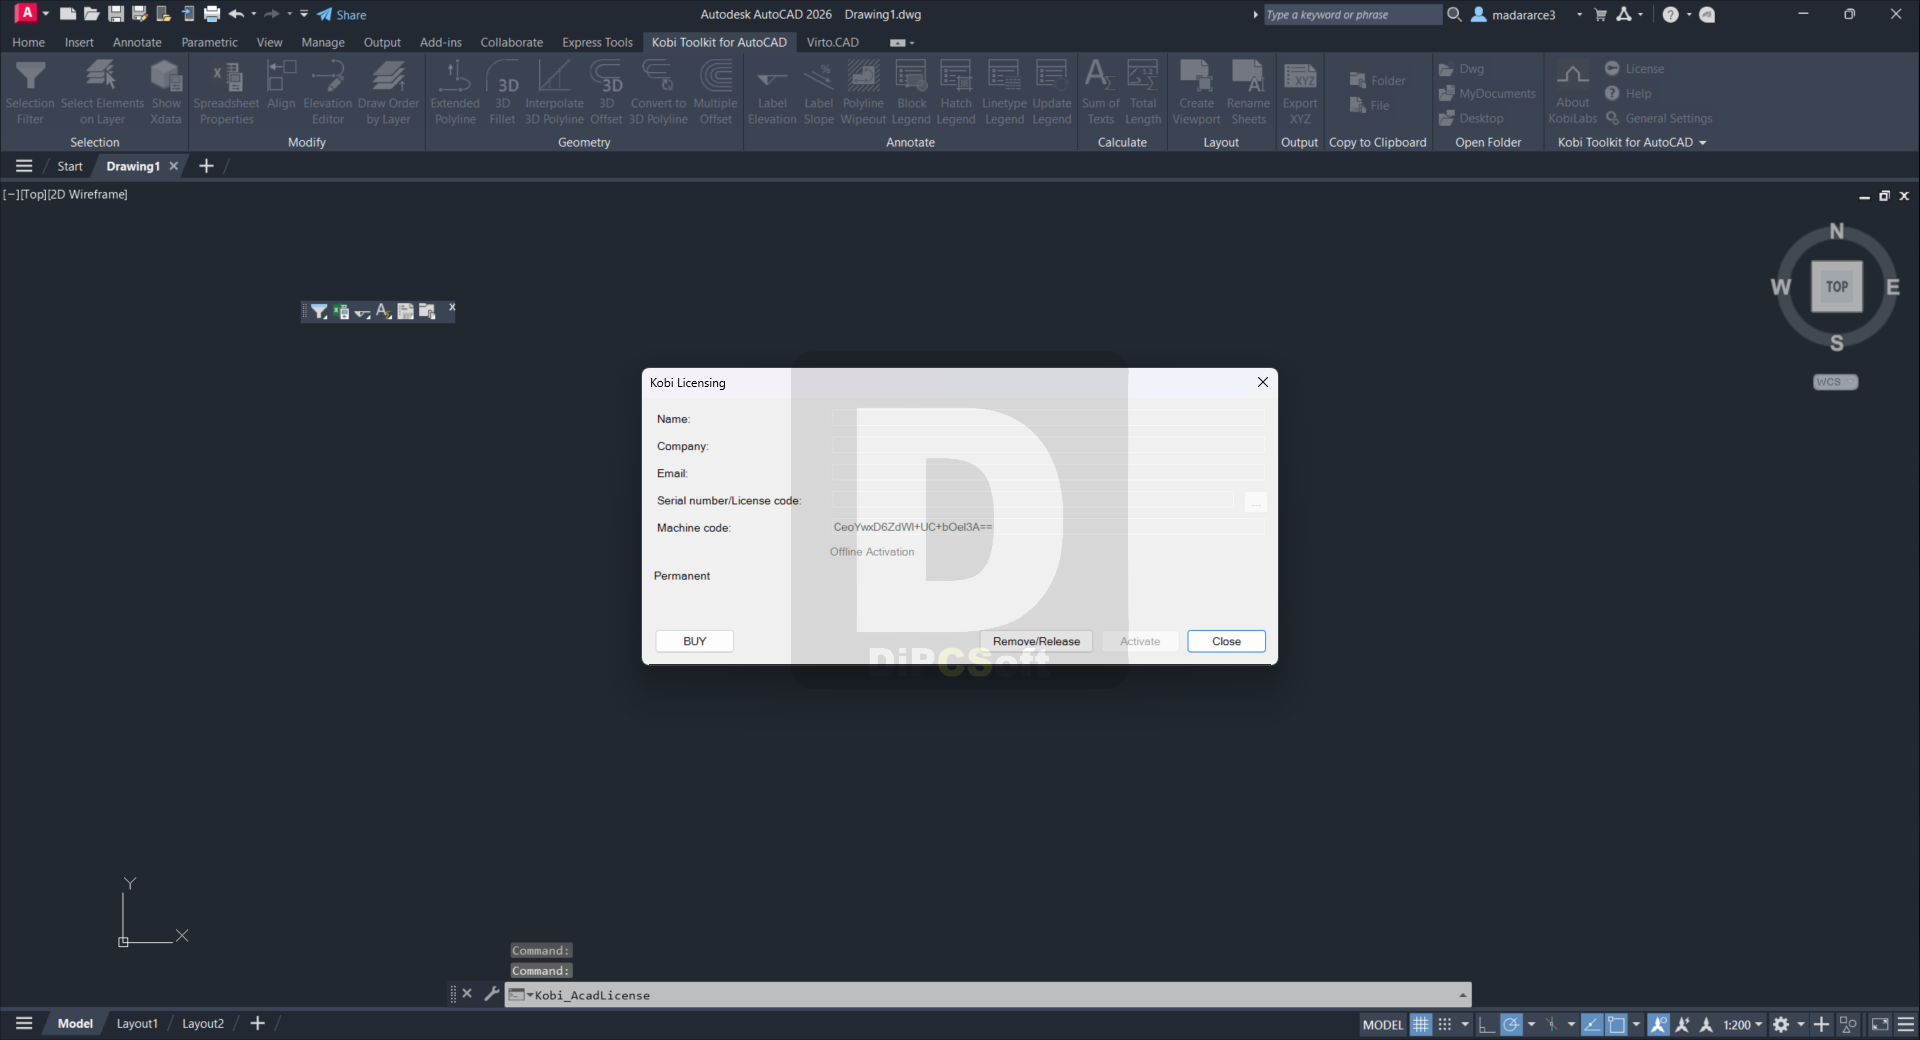Click Interpolate 3D Polyline tool

point(554,92)
